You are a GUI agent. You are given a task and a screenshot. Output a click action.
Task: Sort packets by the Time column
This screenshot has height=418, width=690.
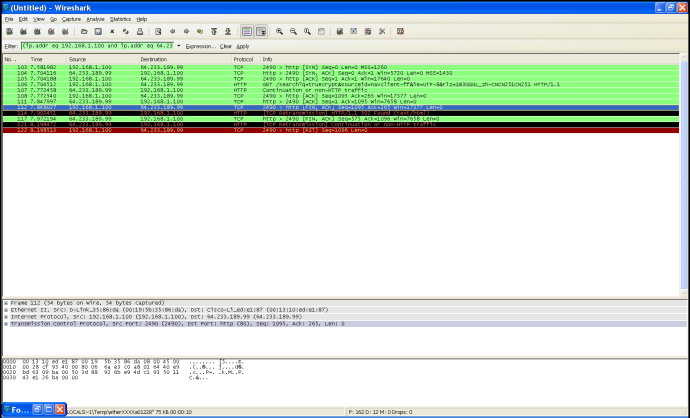pos(47,59)
